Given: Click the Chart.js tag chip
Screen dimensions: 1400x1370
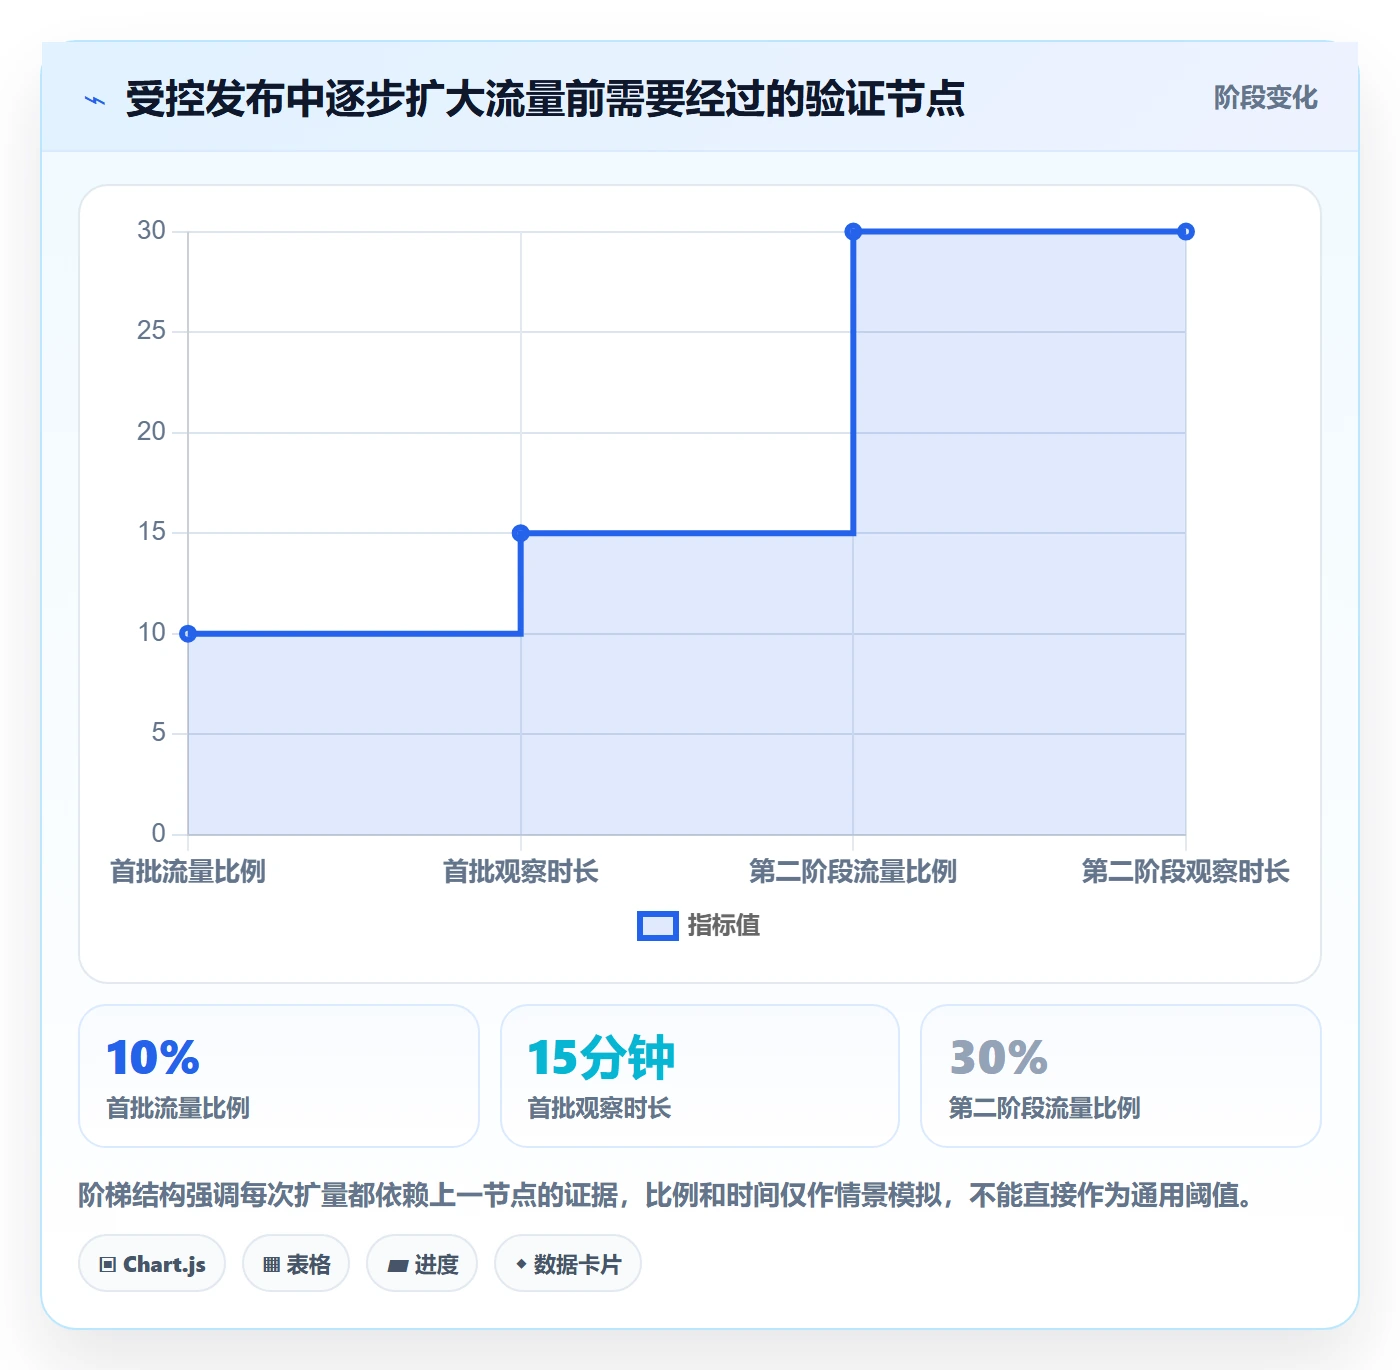Looking at the screenshot, I should coord(152,1264).
